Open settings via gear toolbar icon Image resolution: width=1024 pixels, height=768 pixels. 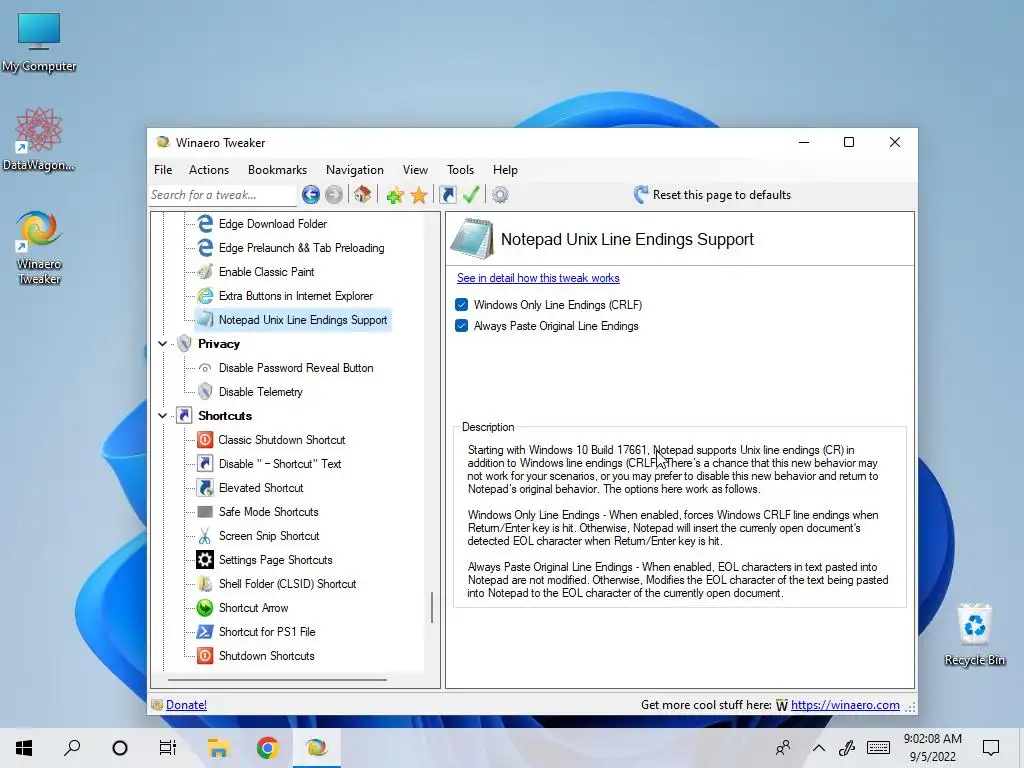(500, 195)
